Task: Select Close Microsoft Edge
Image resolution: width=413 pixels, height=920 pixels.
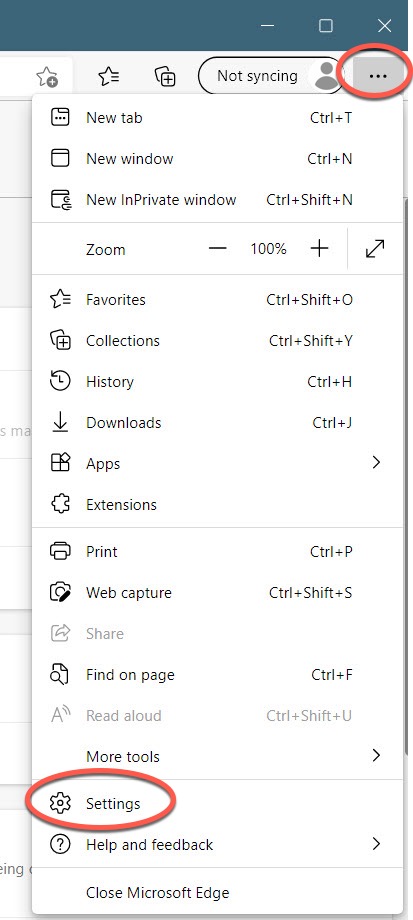Action: point(217,892)
